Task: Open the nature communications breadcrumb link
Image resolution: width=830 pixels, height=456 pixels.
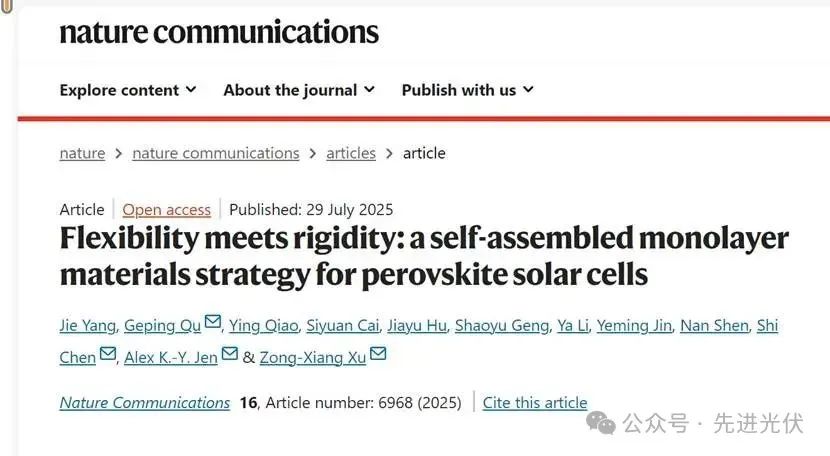Action: click(216, 153)
